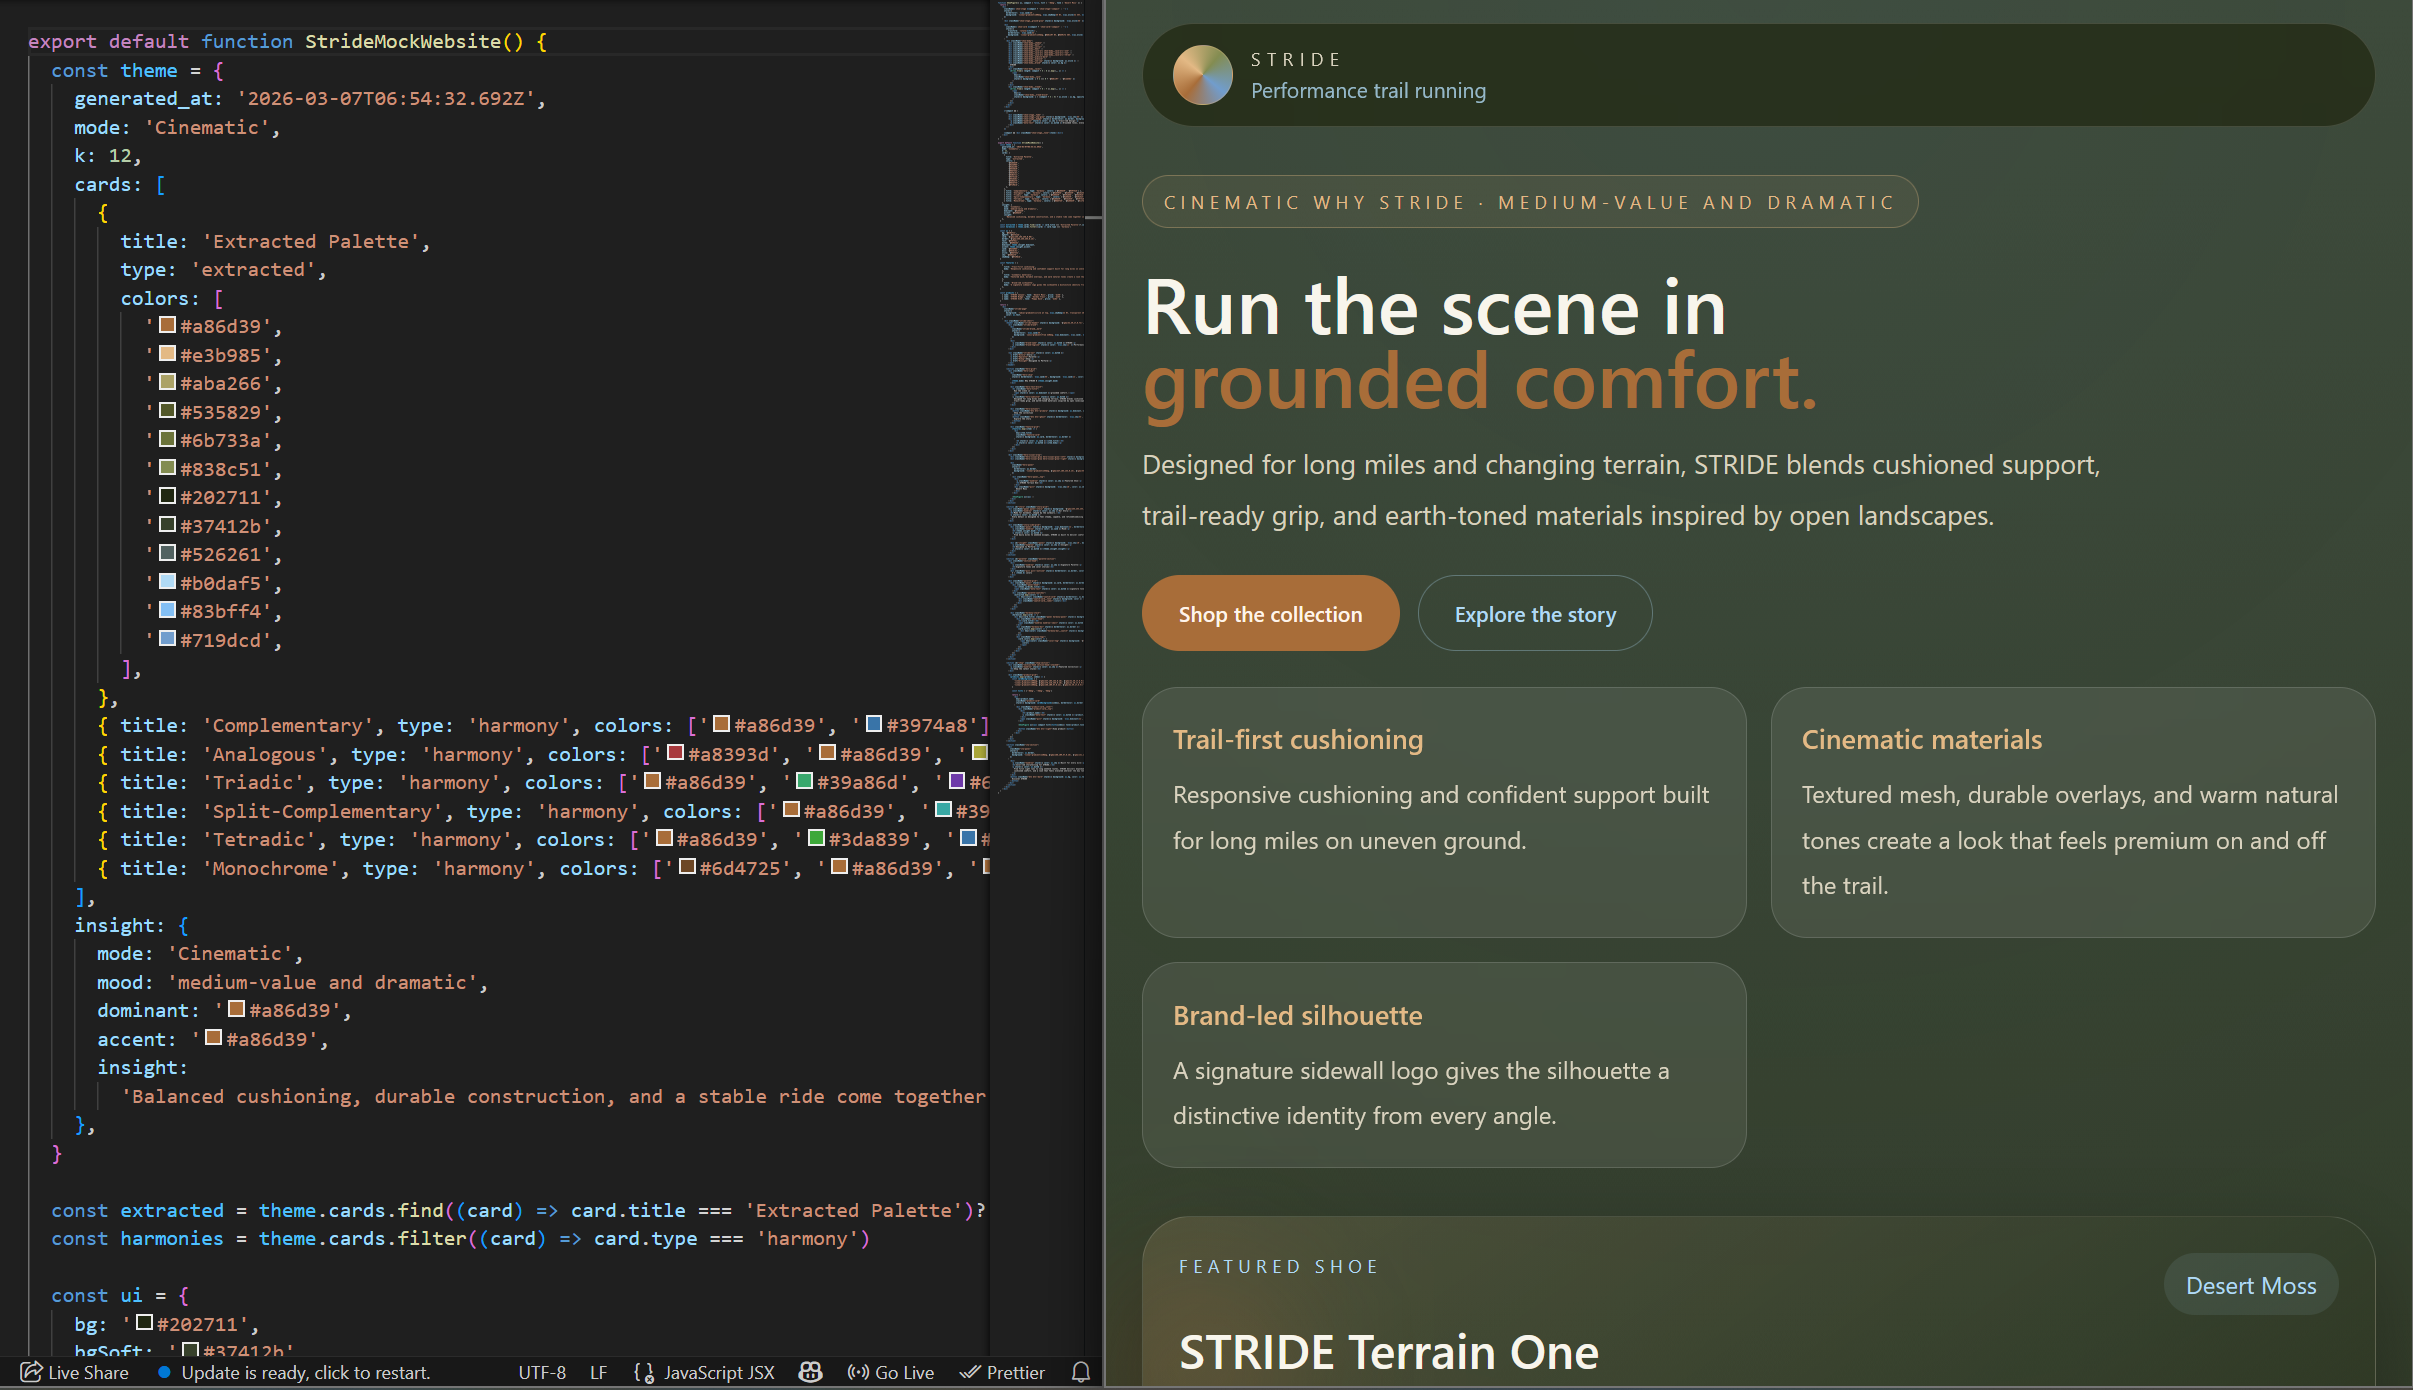Click Update is ready restart message
The width and height of the screenshot is (2413, 1390).
pos(305,1372)
